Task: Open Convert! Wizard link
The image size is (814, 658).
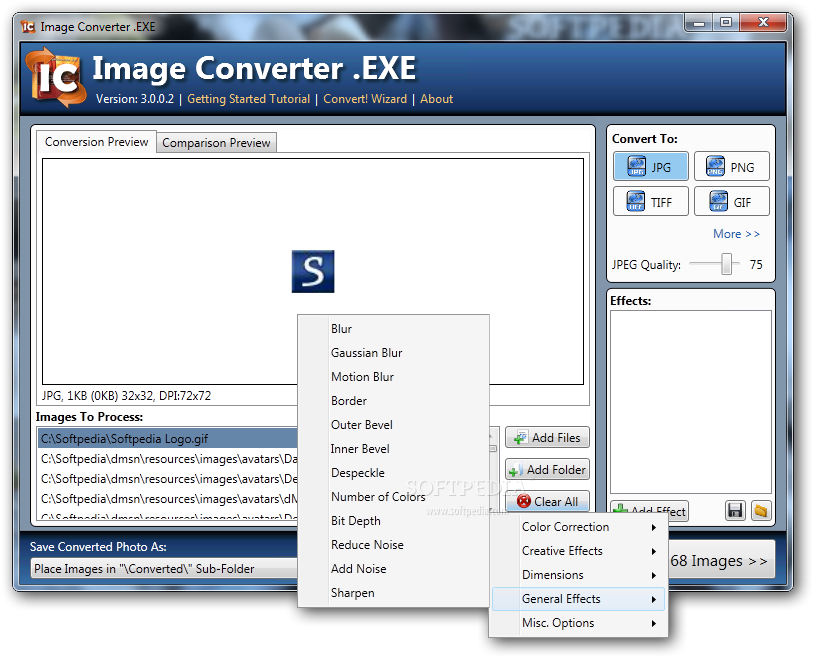Action: coord(365,99)
